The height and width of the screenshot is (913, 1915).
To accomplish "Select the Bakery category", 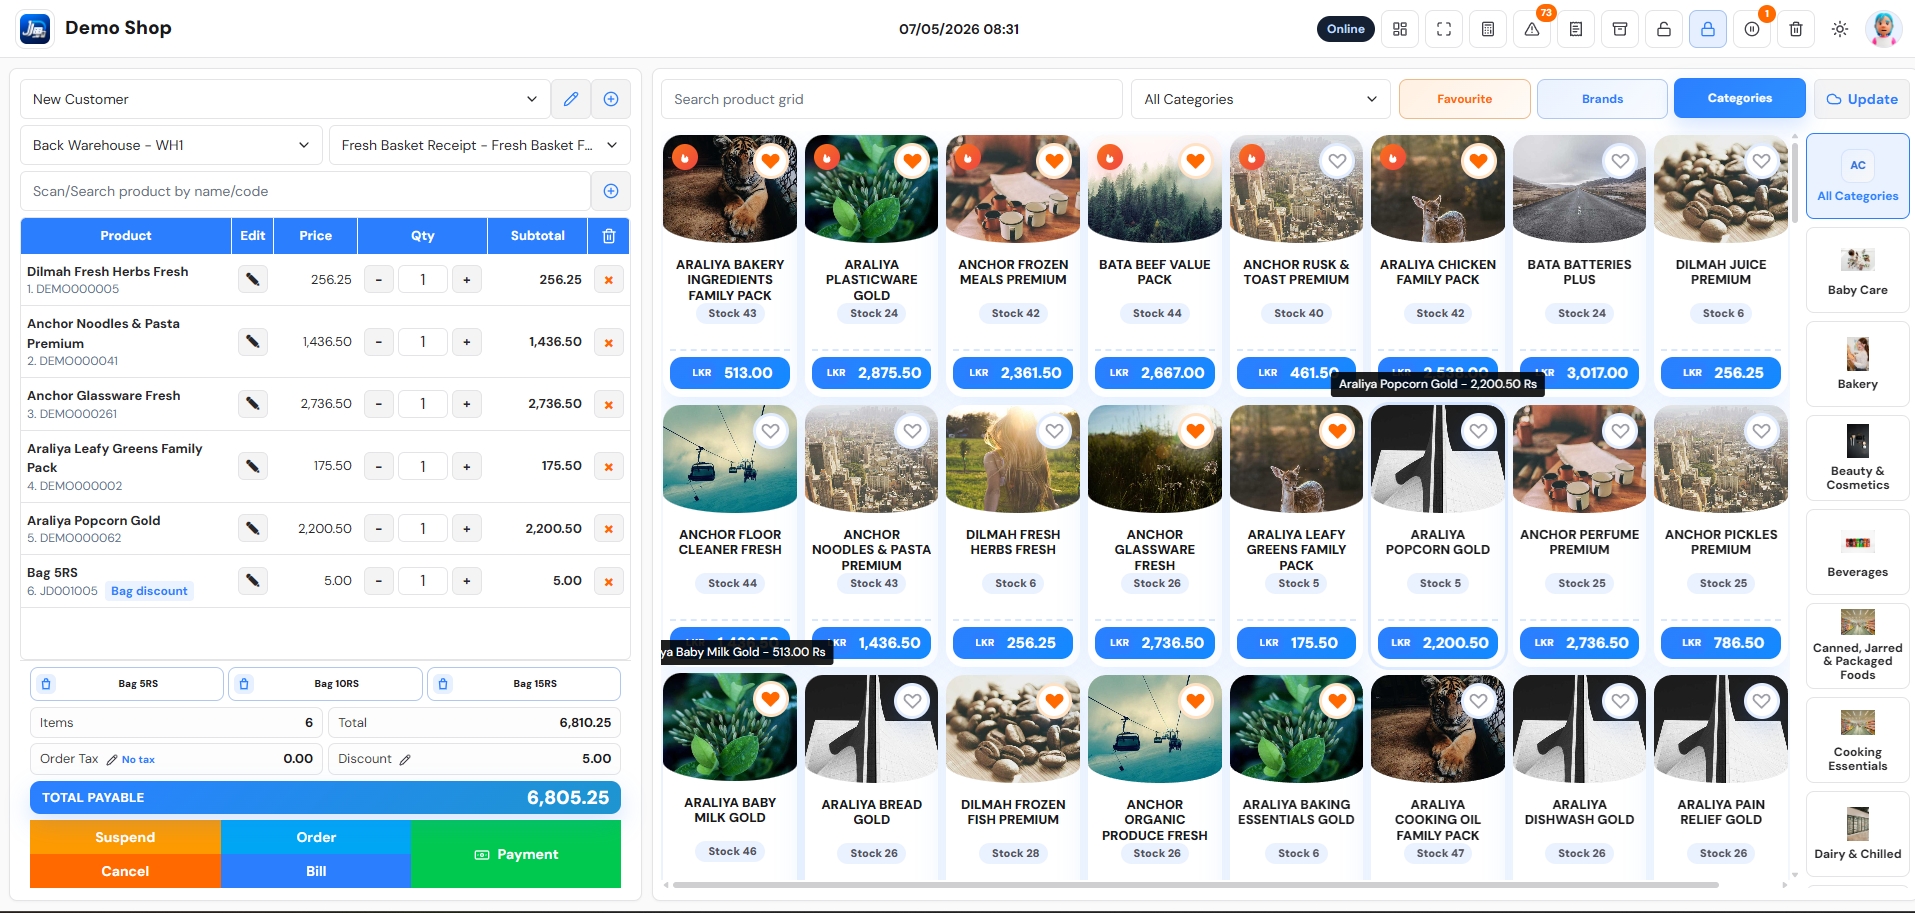I will (1858, 364).
